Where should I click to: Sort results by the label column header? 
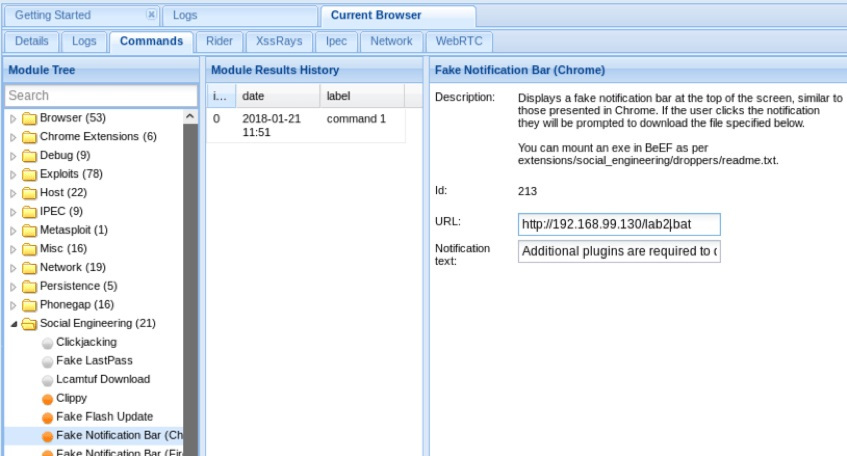[362, 96]
